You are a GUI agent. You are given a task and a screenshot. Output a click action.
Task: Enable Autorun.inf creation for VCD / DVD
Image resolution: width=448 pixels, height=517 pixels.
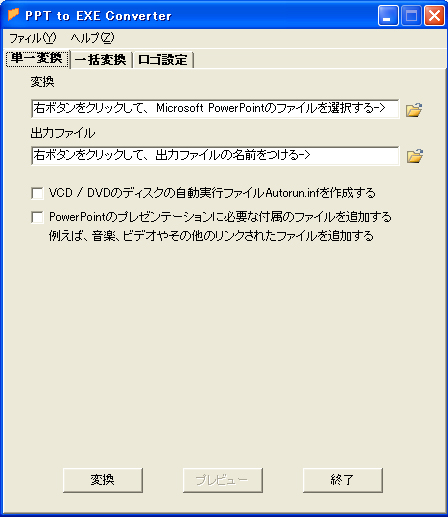click(x=37, y=193)
